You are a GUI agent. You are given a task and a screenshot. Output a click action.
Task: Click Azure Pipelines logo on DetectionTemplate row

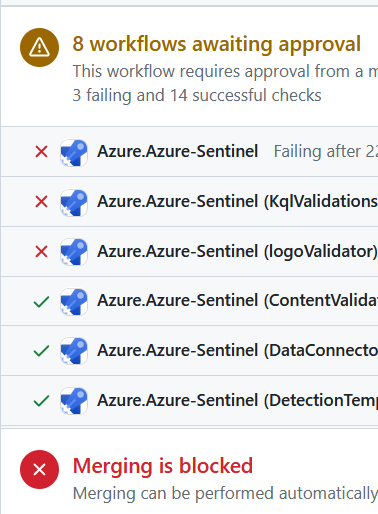(x=74, y=401)
